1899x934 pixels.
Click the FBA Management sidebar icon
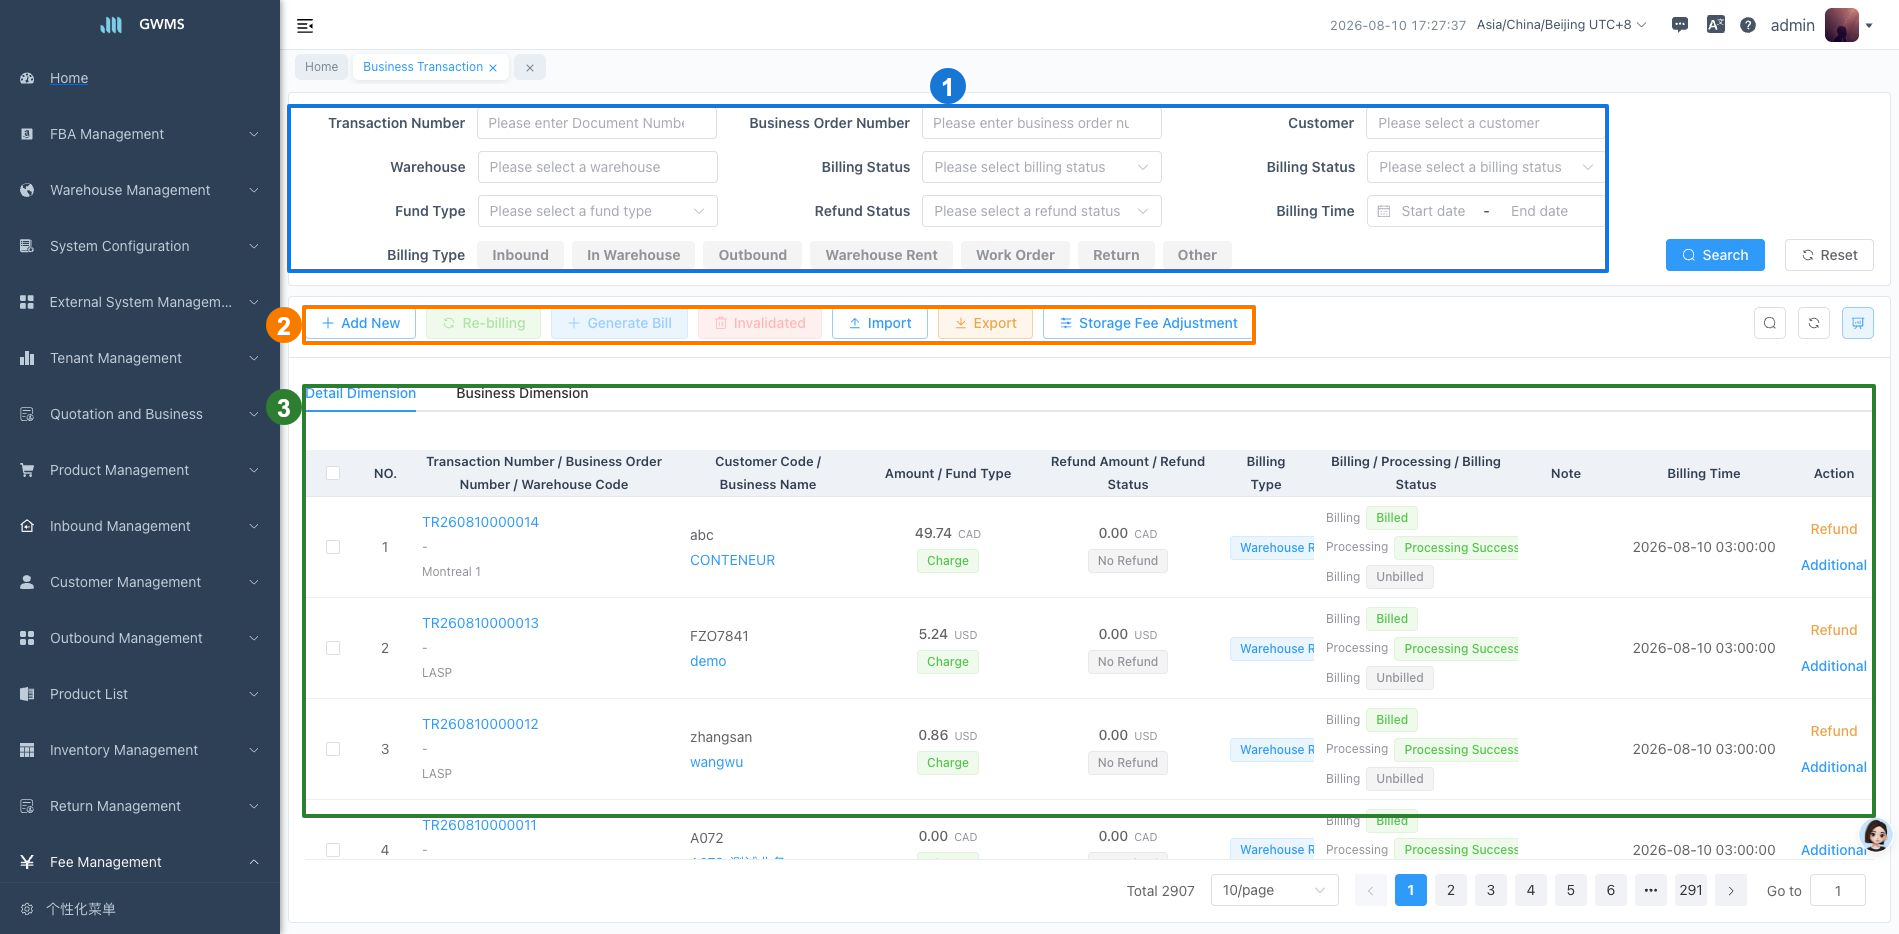tap(27, 134)
